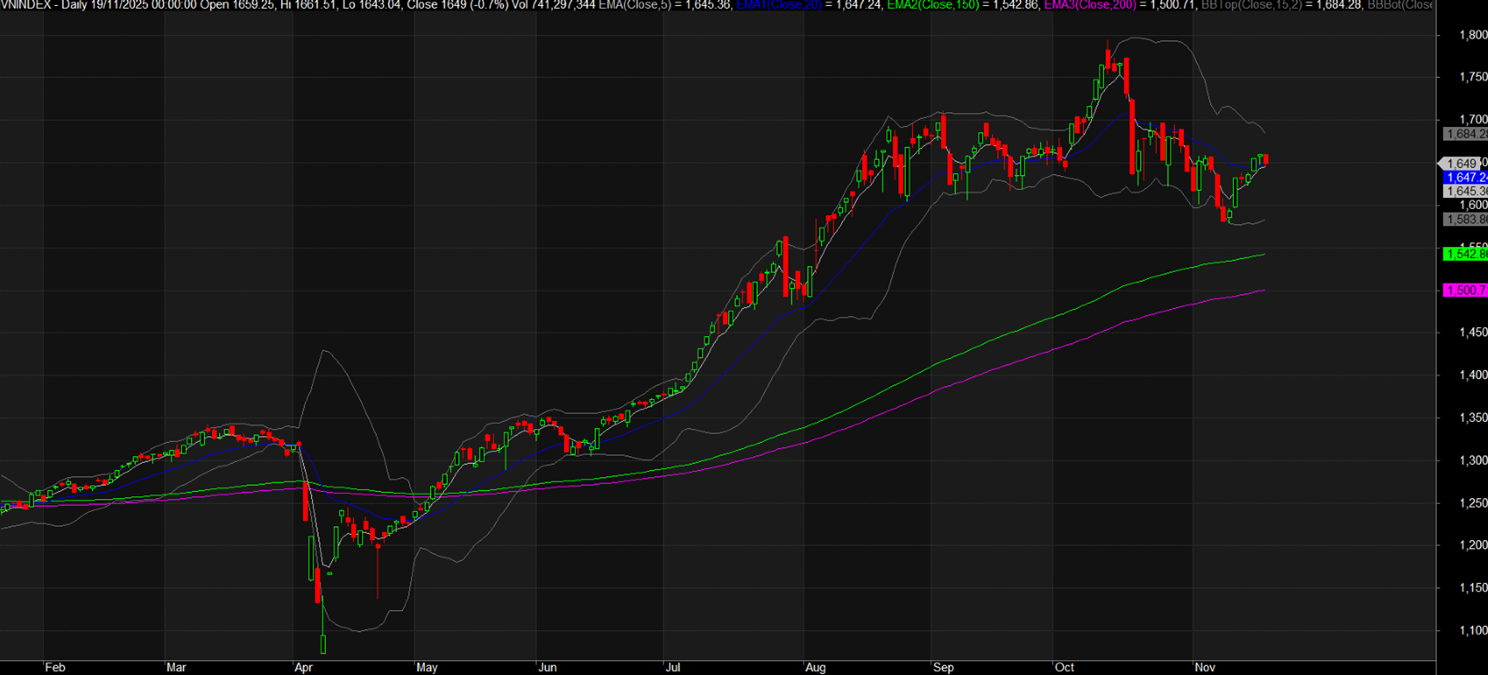Image resolution: width=1488 pixels, height=675 pixels.
Task: Click the green 1,542.86 price axis tag
Action: [x=1464, y=255]
